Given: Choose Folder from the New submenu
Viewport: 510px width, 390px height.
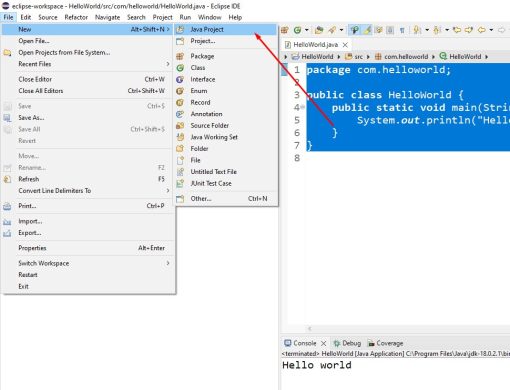Looking at the screenshot, I should pos(226,149).
